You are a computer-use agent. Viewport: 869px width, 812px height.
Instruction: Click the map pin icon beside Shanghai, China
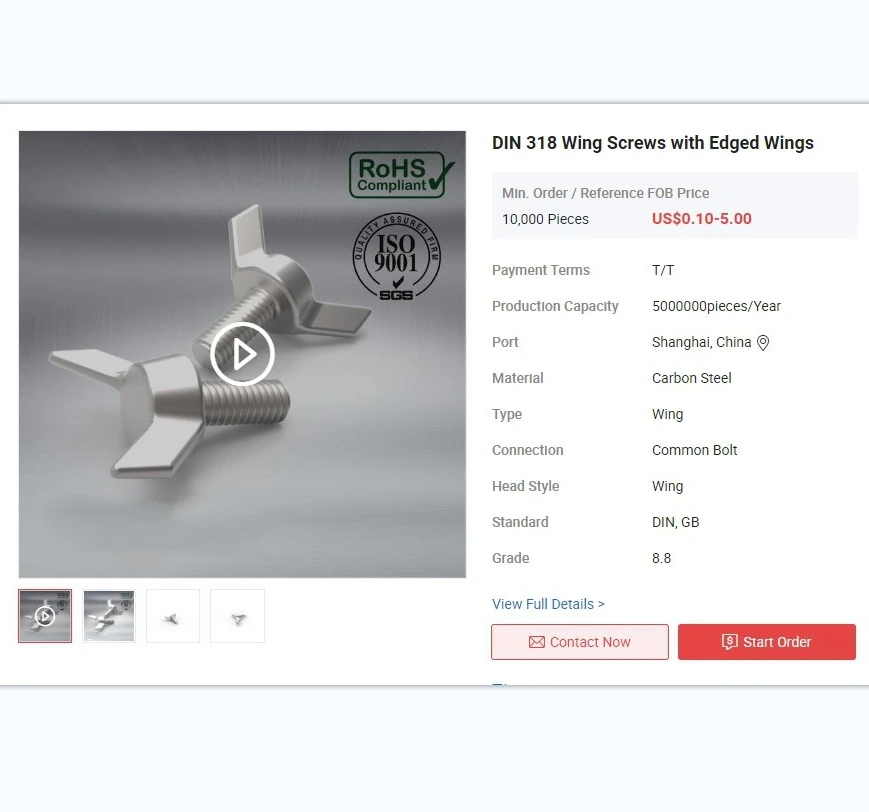point(763,343)
